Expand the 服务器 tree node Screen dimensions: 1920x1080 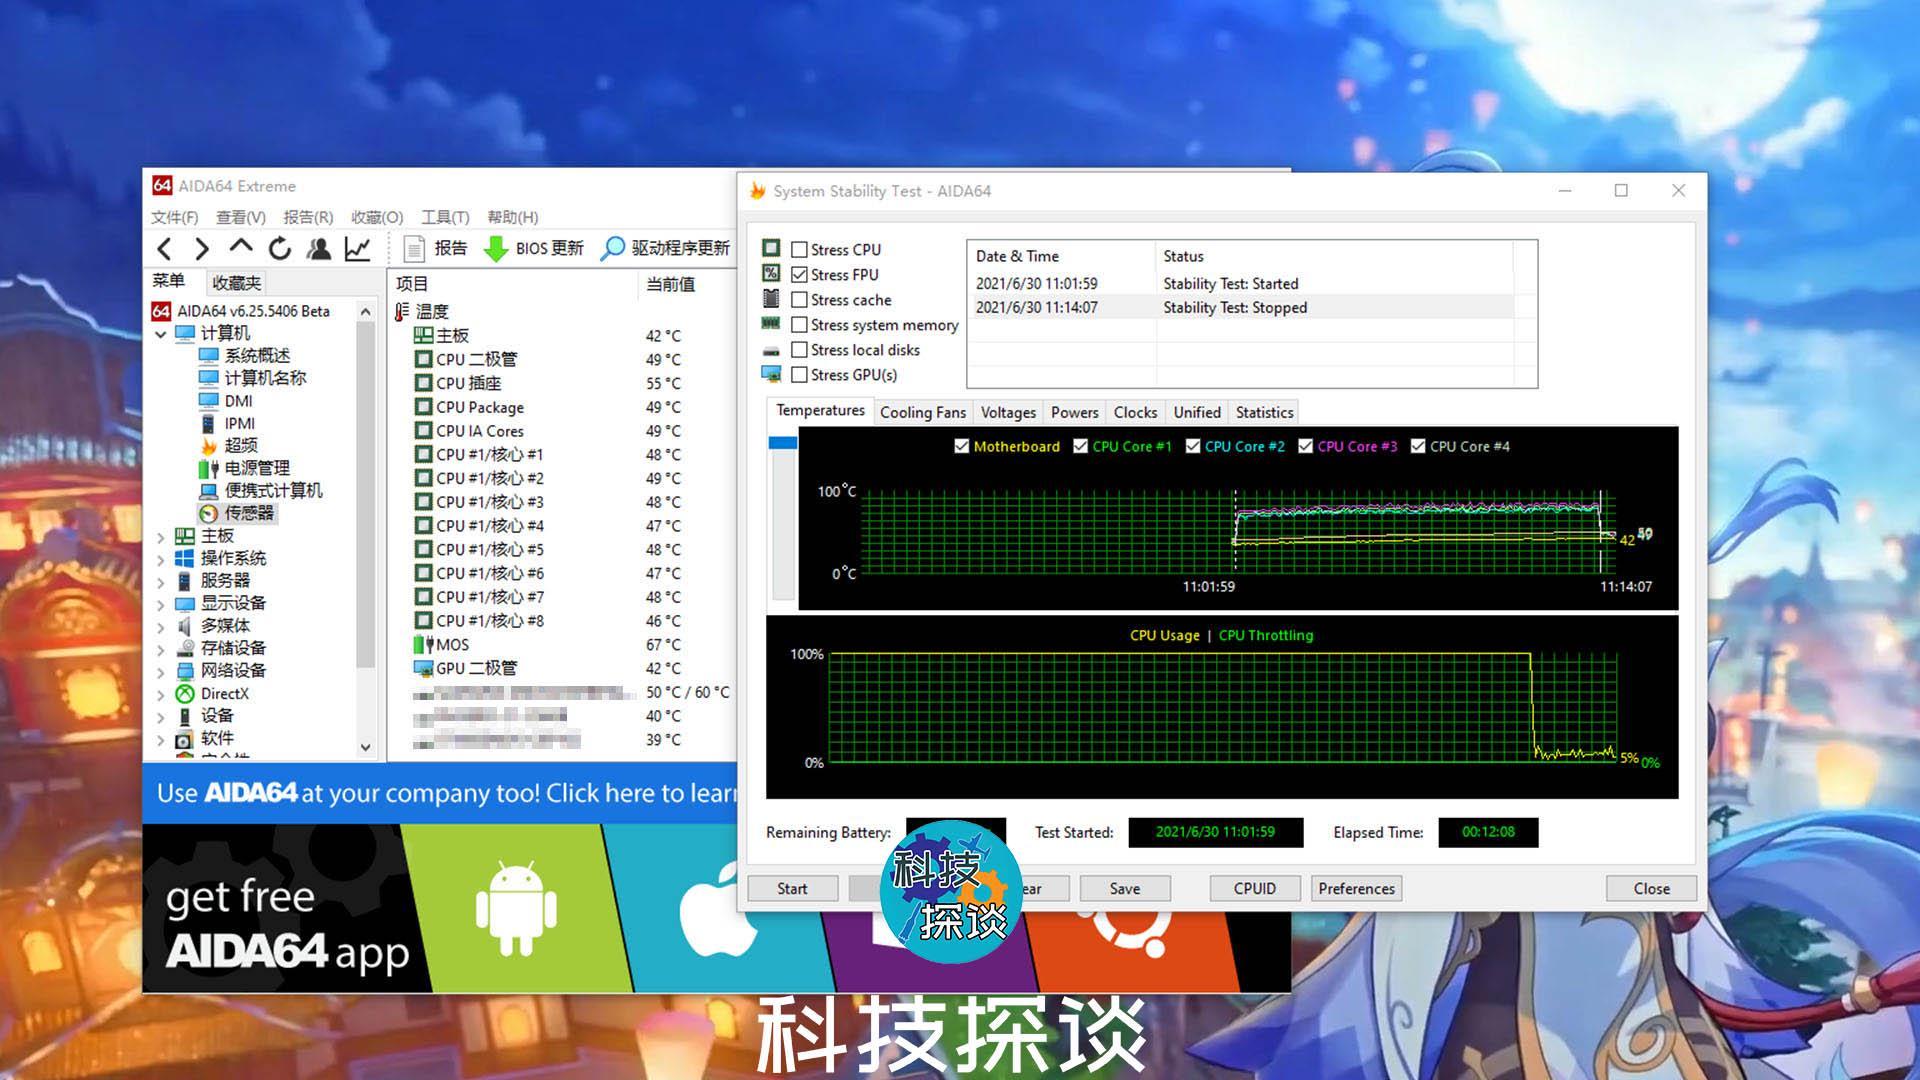tap(161, 582)
